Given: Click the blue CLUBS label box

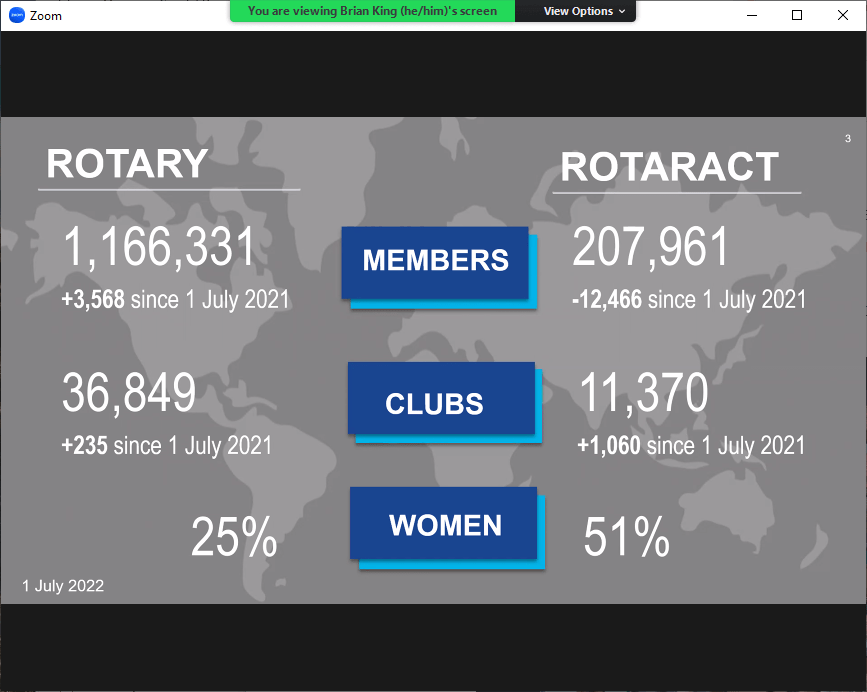Looking at the screenshot, I should (x=435, y=403).
